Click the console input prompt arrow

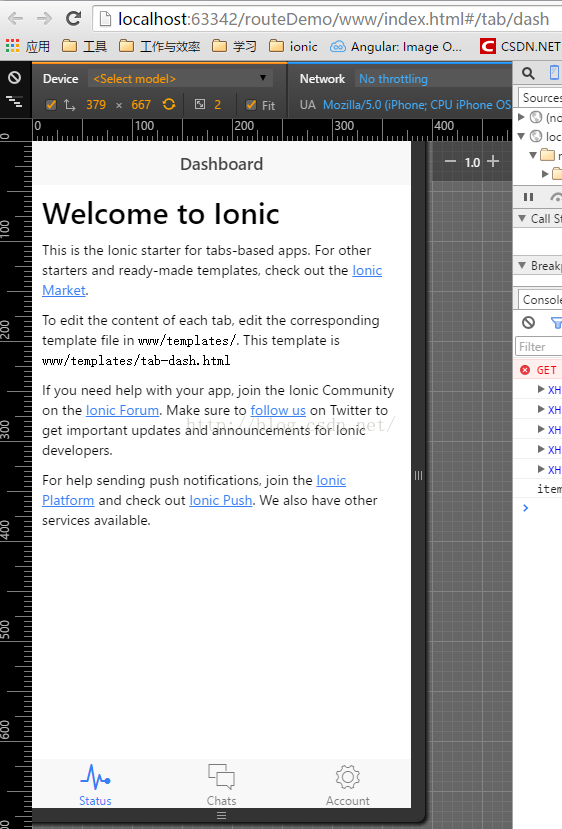click(x=526, y=508)
